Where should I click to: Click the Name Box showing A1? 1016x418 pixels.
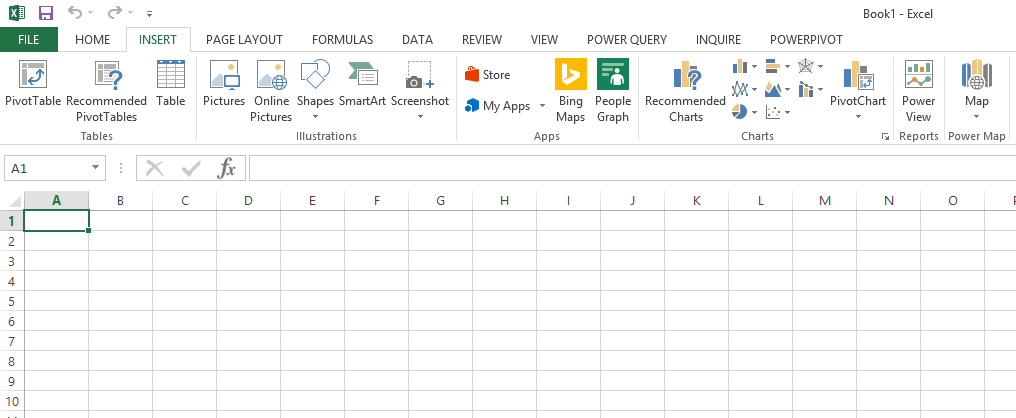tap(54, 168)
